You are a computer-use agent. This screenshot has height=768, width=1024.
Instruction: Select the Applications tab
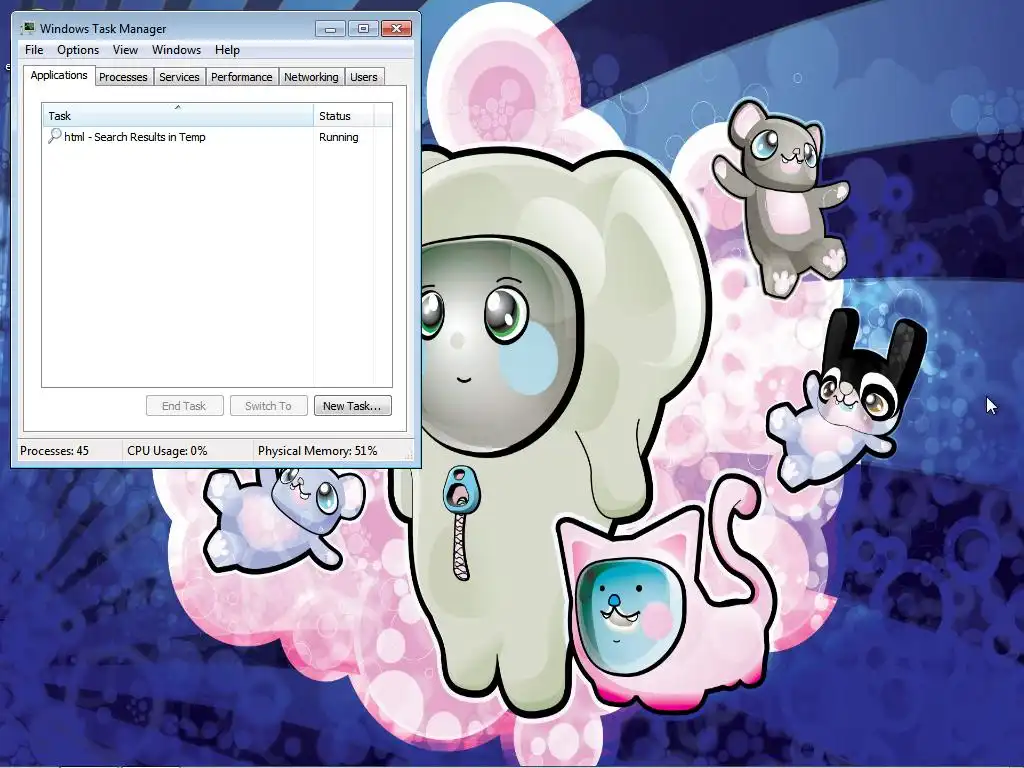tap(59, 75)
